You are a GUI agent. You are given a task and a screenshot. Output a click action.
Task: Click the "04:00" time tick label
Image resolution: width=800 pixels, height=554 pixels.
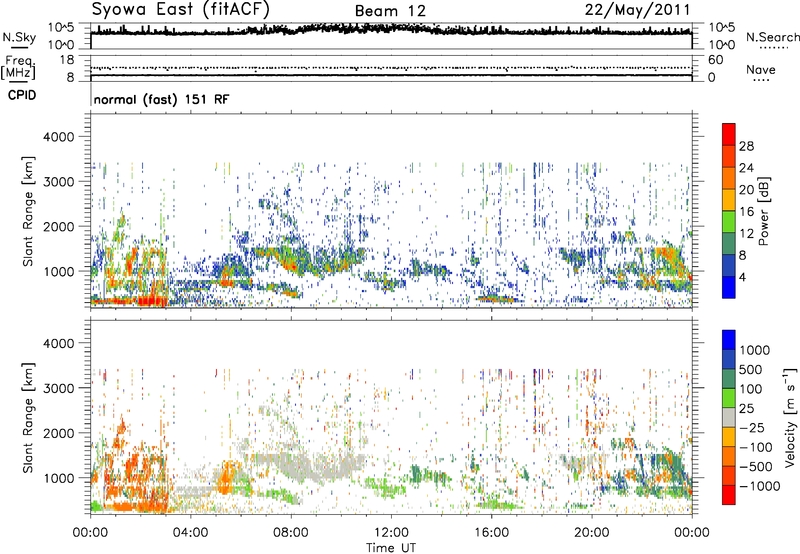[x=191, y=533]
